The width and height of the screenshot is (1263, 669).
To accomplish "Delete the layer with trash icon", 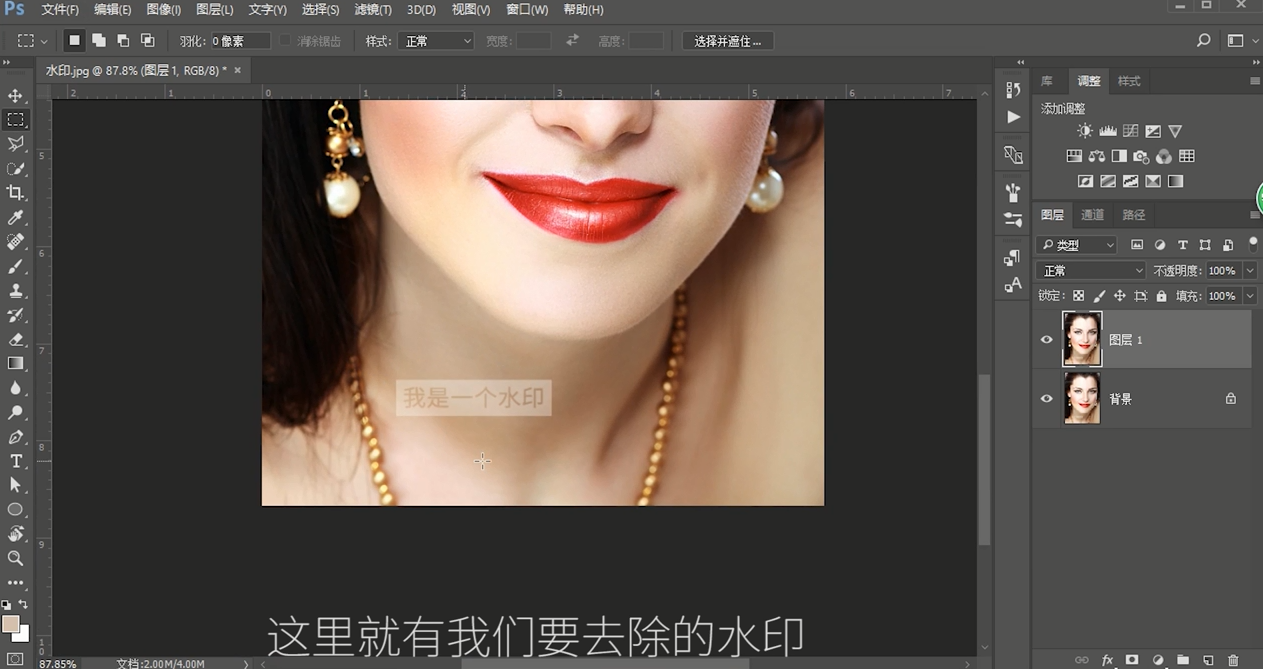I will 1233,661.
